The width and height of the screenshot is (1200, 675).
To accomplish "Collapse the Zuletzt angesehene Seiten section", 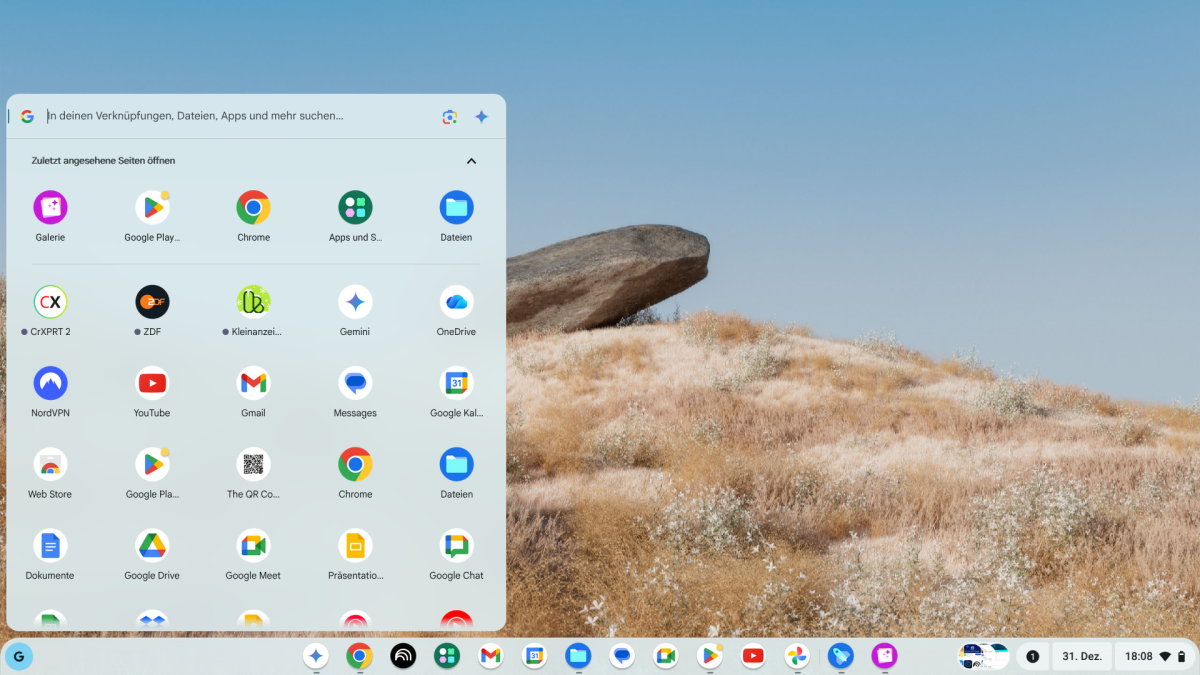I will [471, 160].
